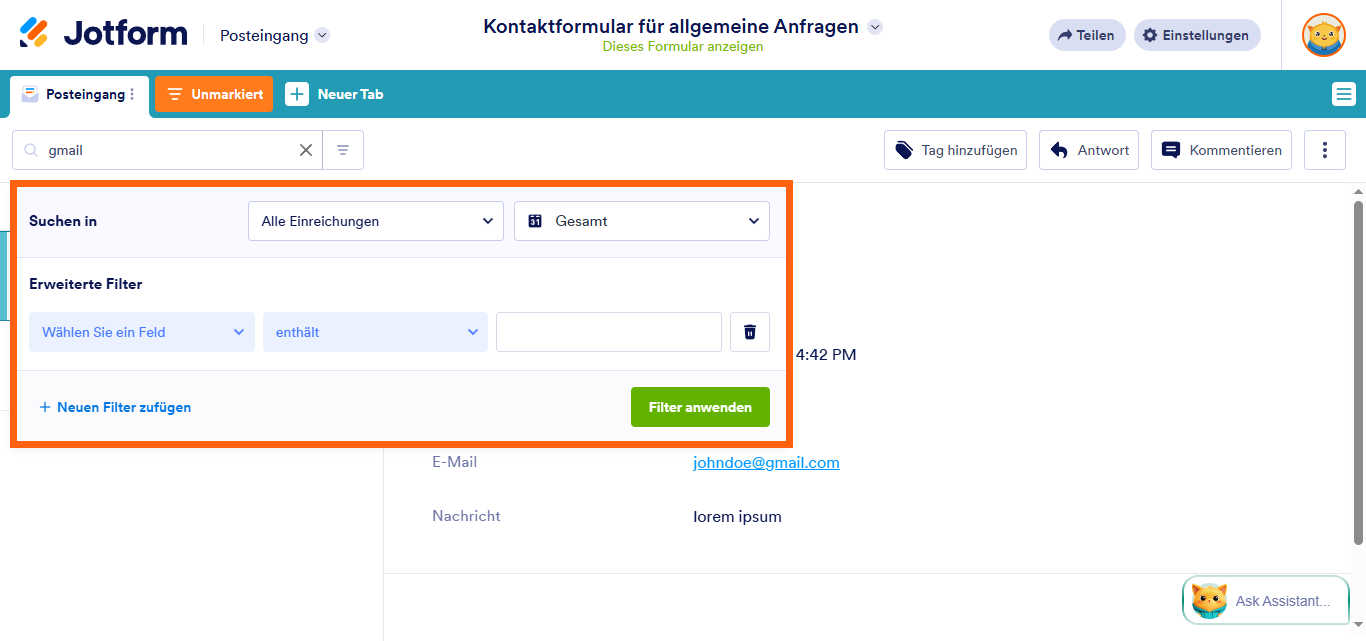Open the three-dot more options menu
The height and width of the screenshot is (641, 1366).
1324,149
